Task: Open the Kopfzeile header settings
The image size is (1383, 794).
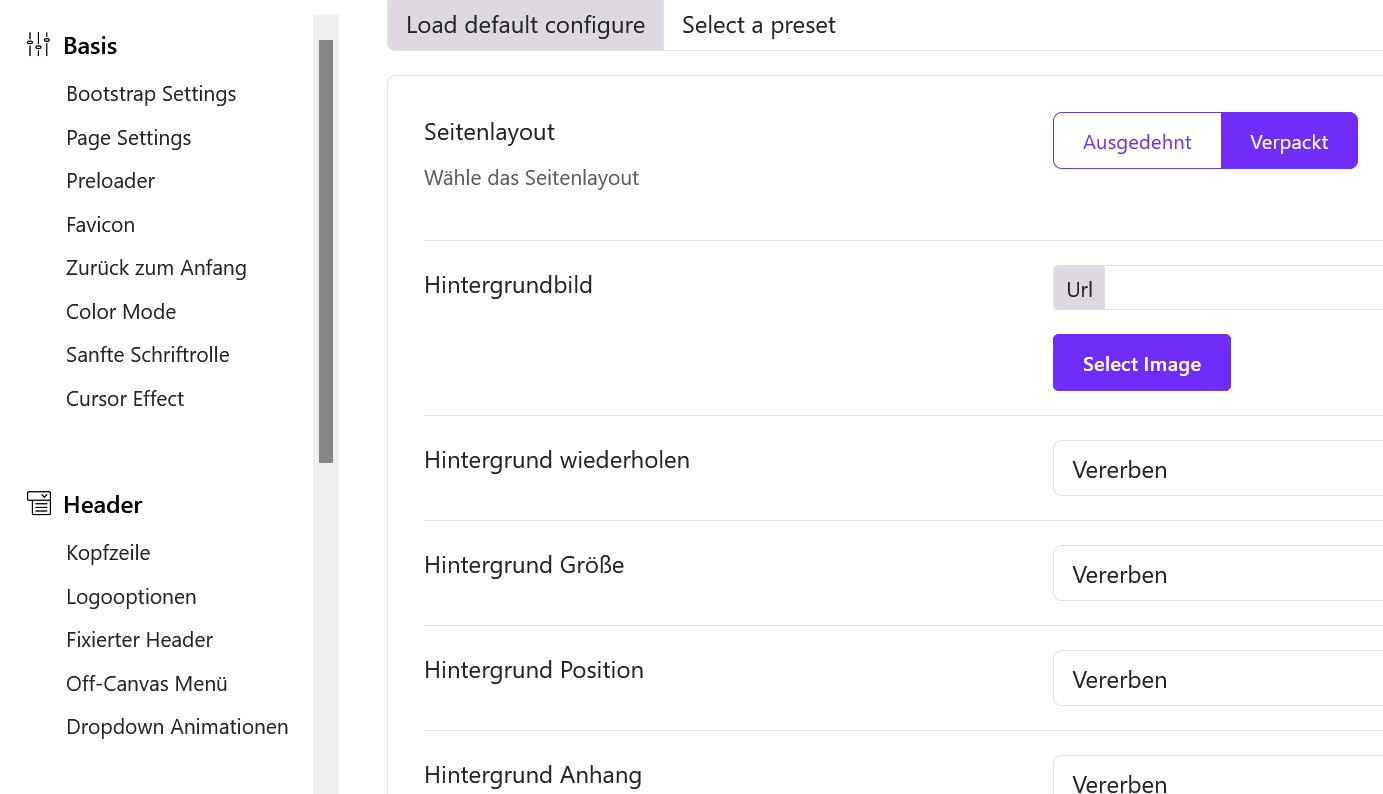Action: point(108,552)
